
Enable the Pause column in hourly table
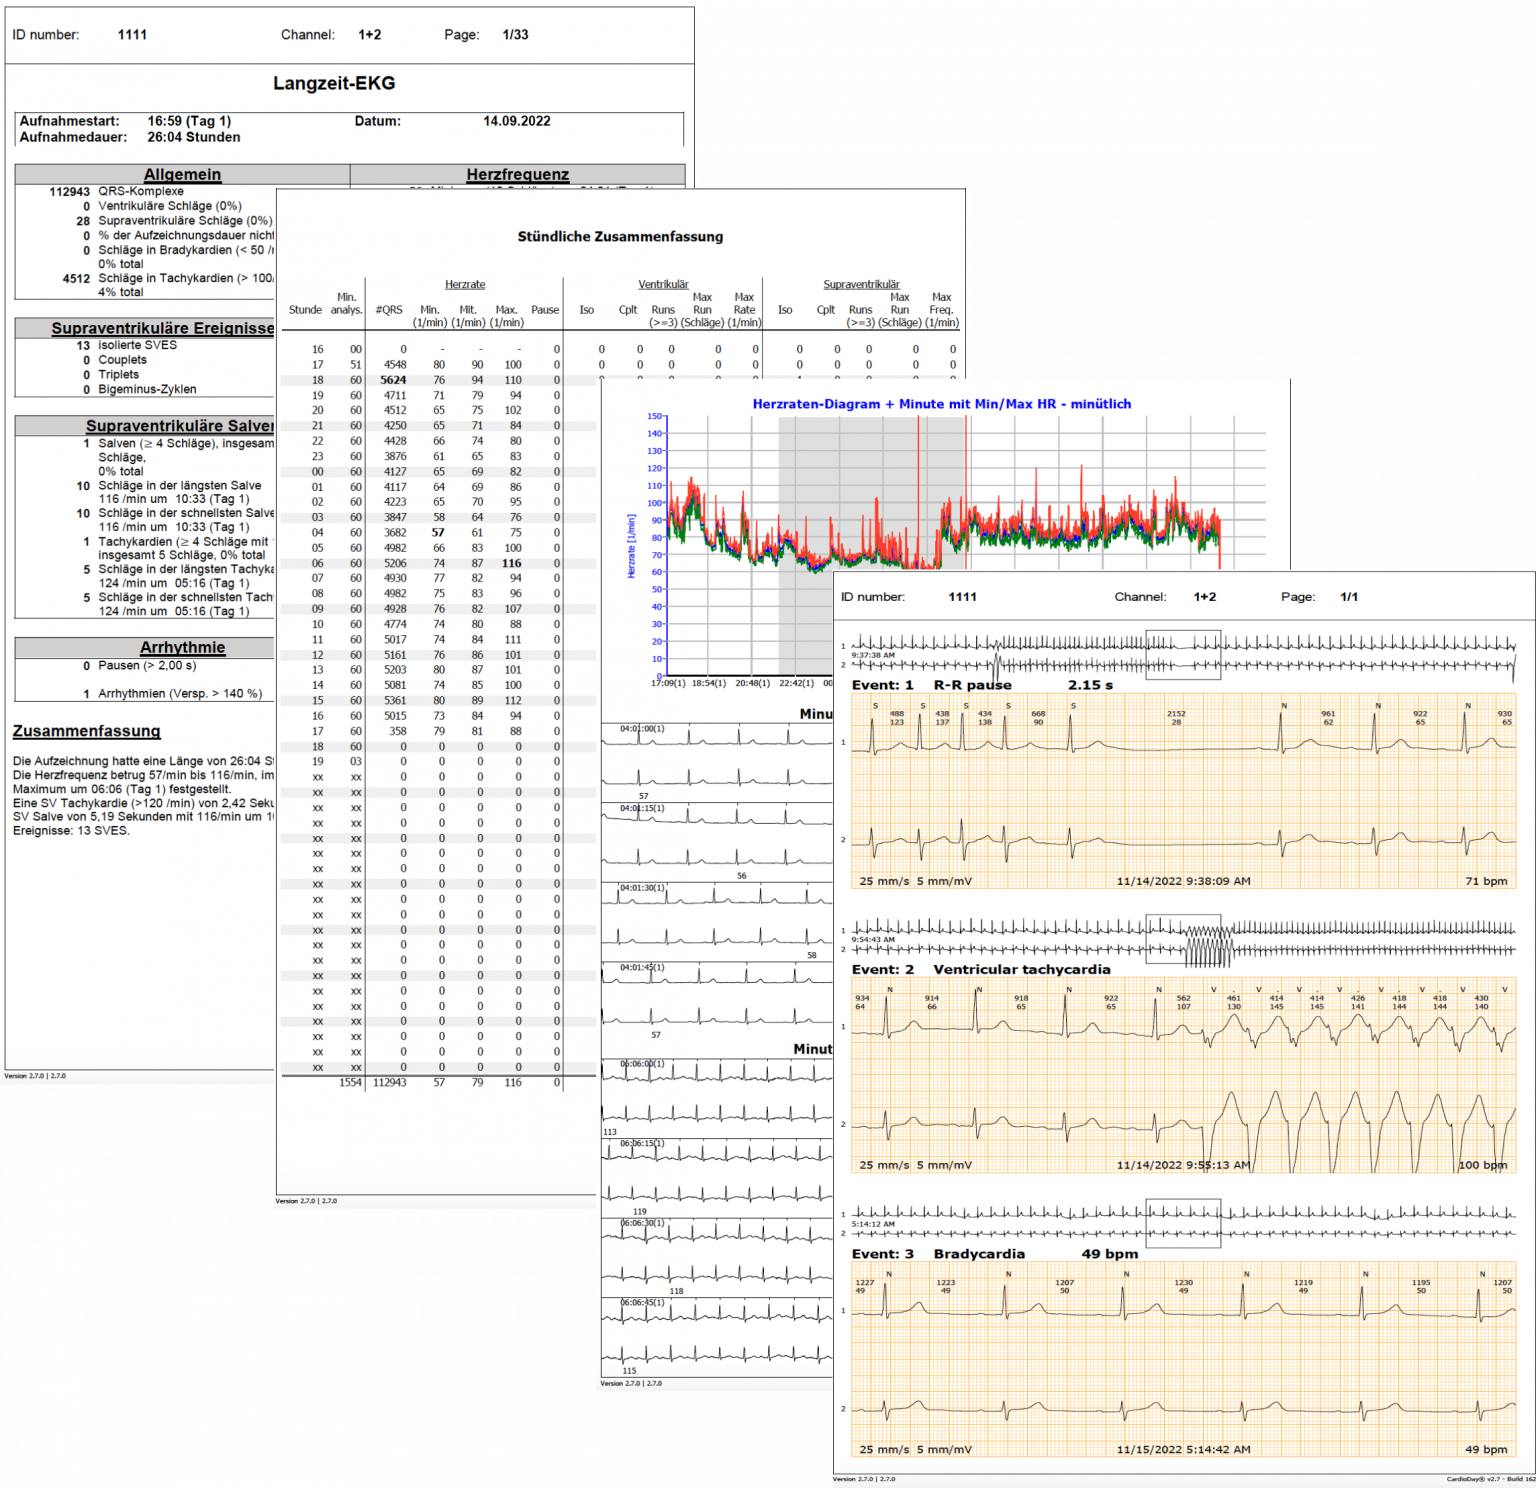(x=544, y=310)
